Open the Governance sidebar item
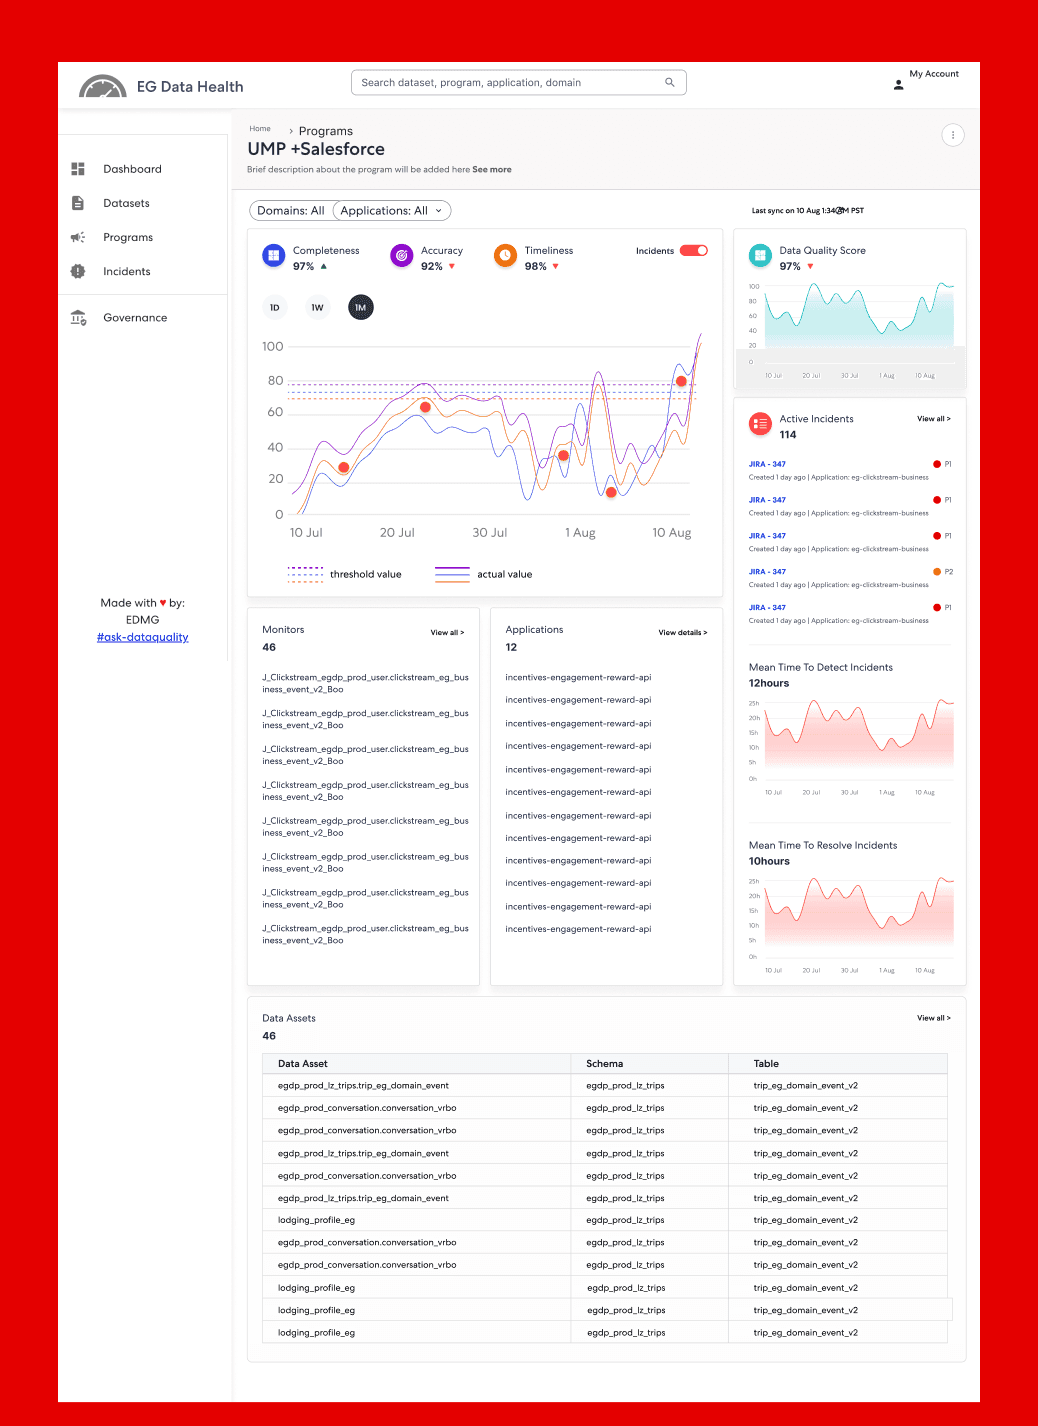 [x=135, y=318]
